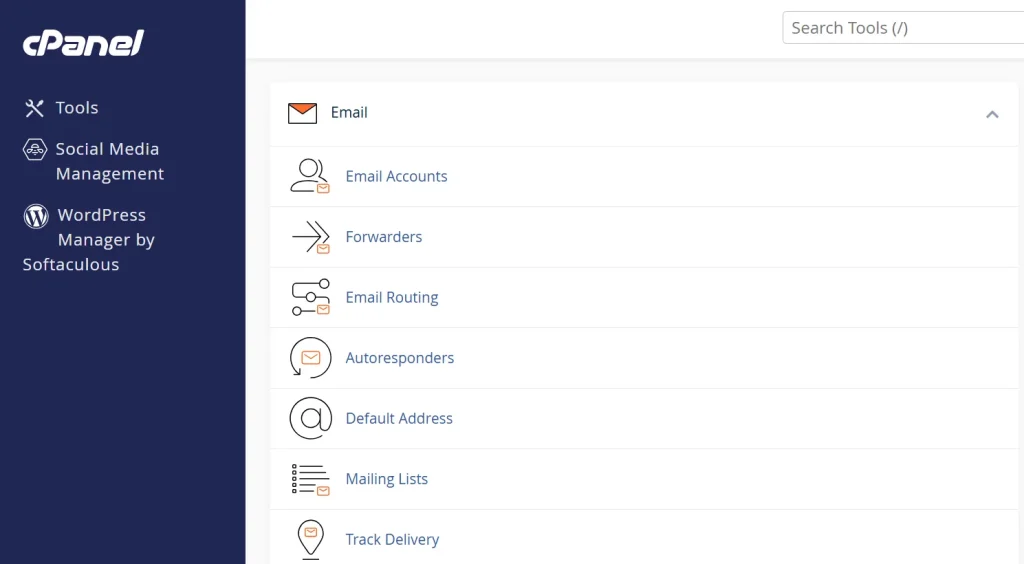This screenshot has height=564, width=1024.
Task: Click the Email section header title
Action: click(349, 113)
